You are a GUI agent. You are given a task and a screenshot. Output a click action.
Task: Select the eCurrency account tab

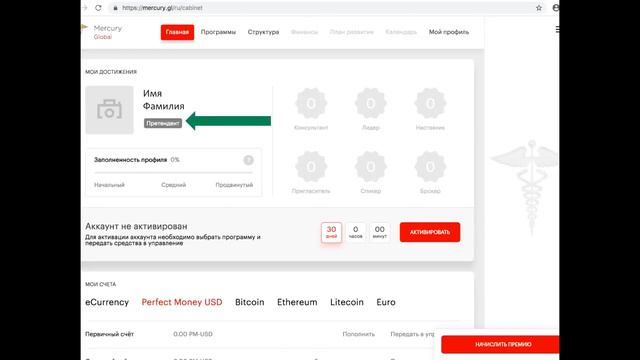tap(107, 302)
